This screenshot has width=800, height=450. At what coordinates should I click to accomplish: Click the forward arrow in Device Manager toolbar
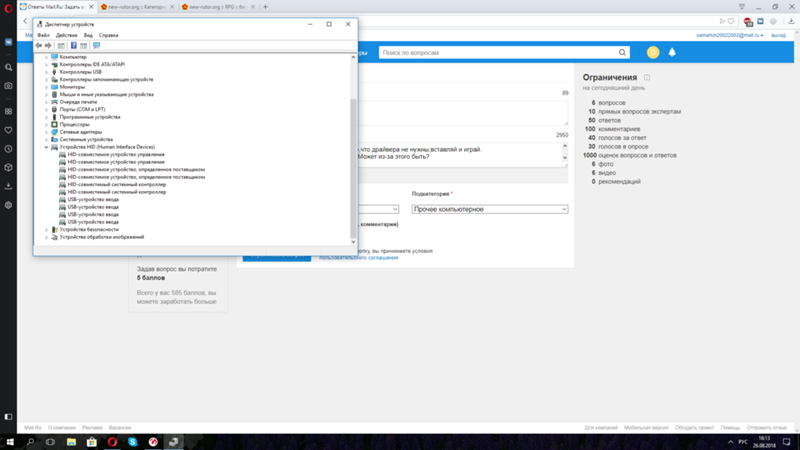pyautogui.click(x=48, y=45)
